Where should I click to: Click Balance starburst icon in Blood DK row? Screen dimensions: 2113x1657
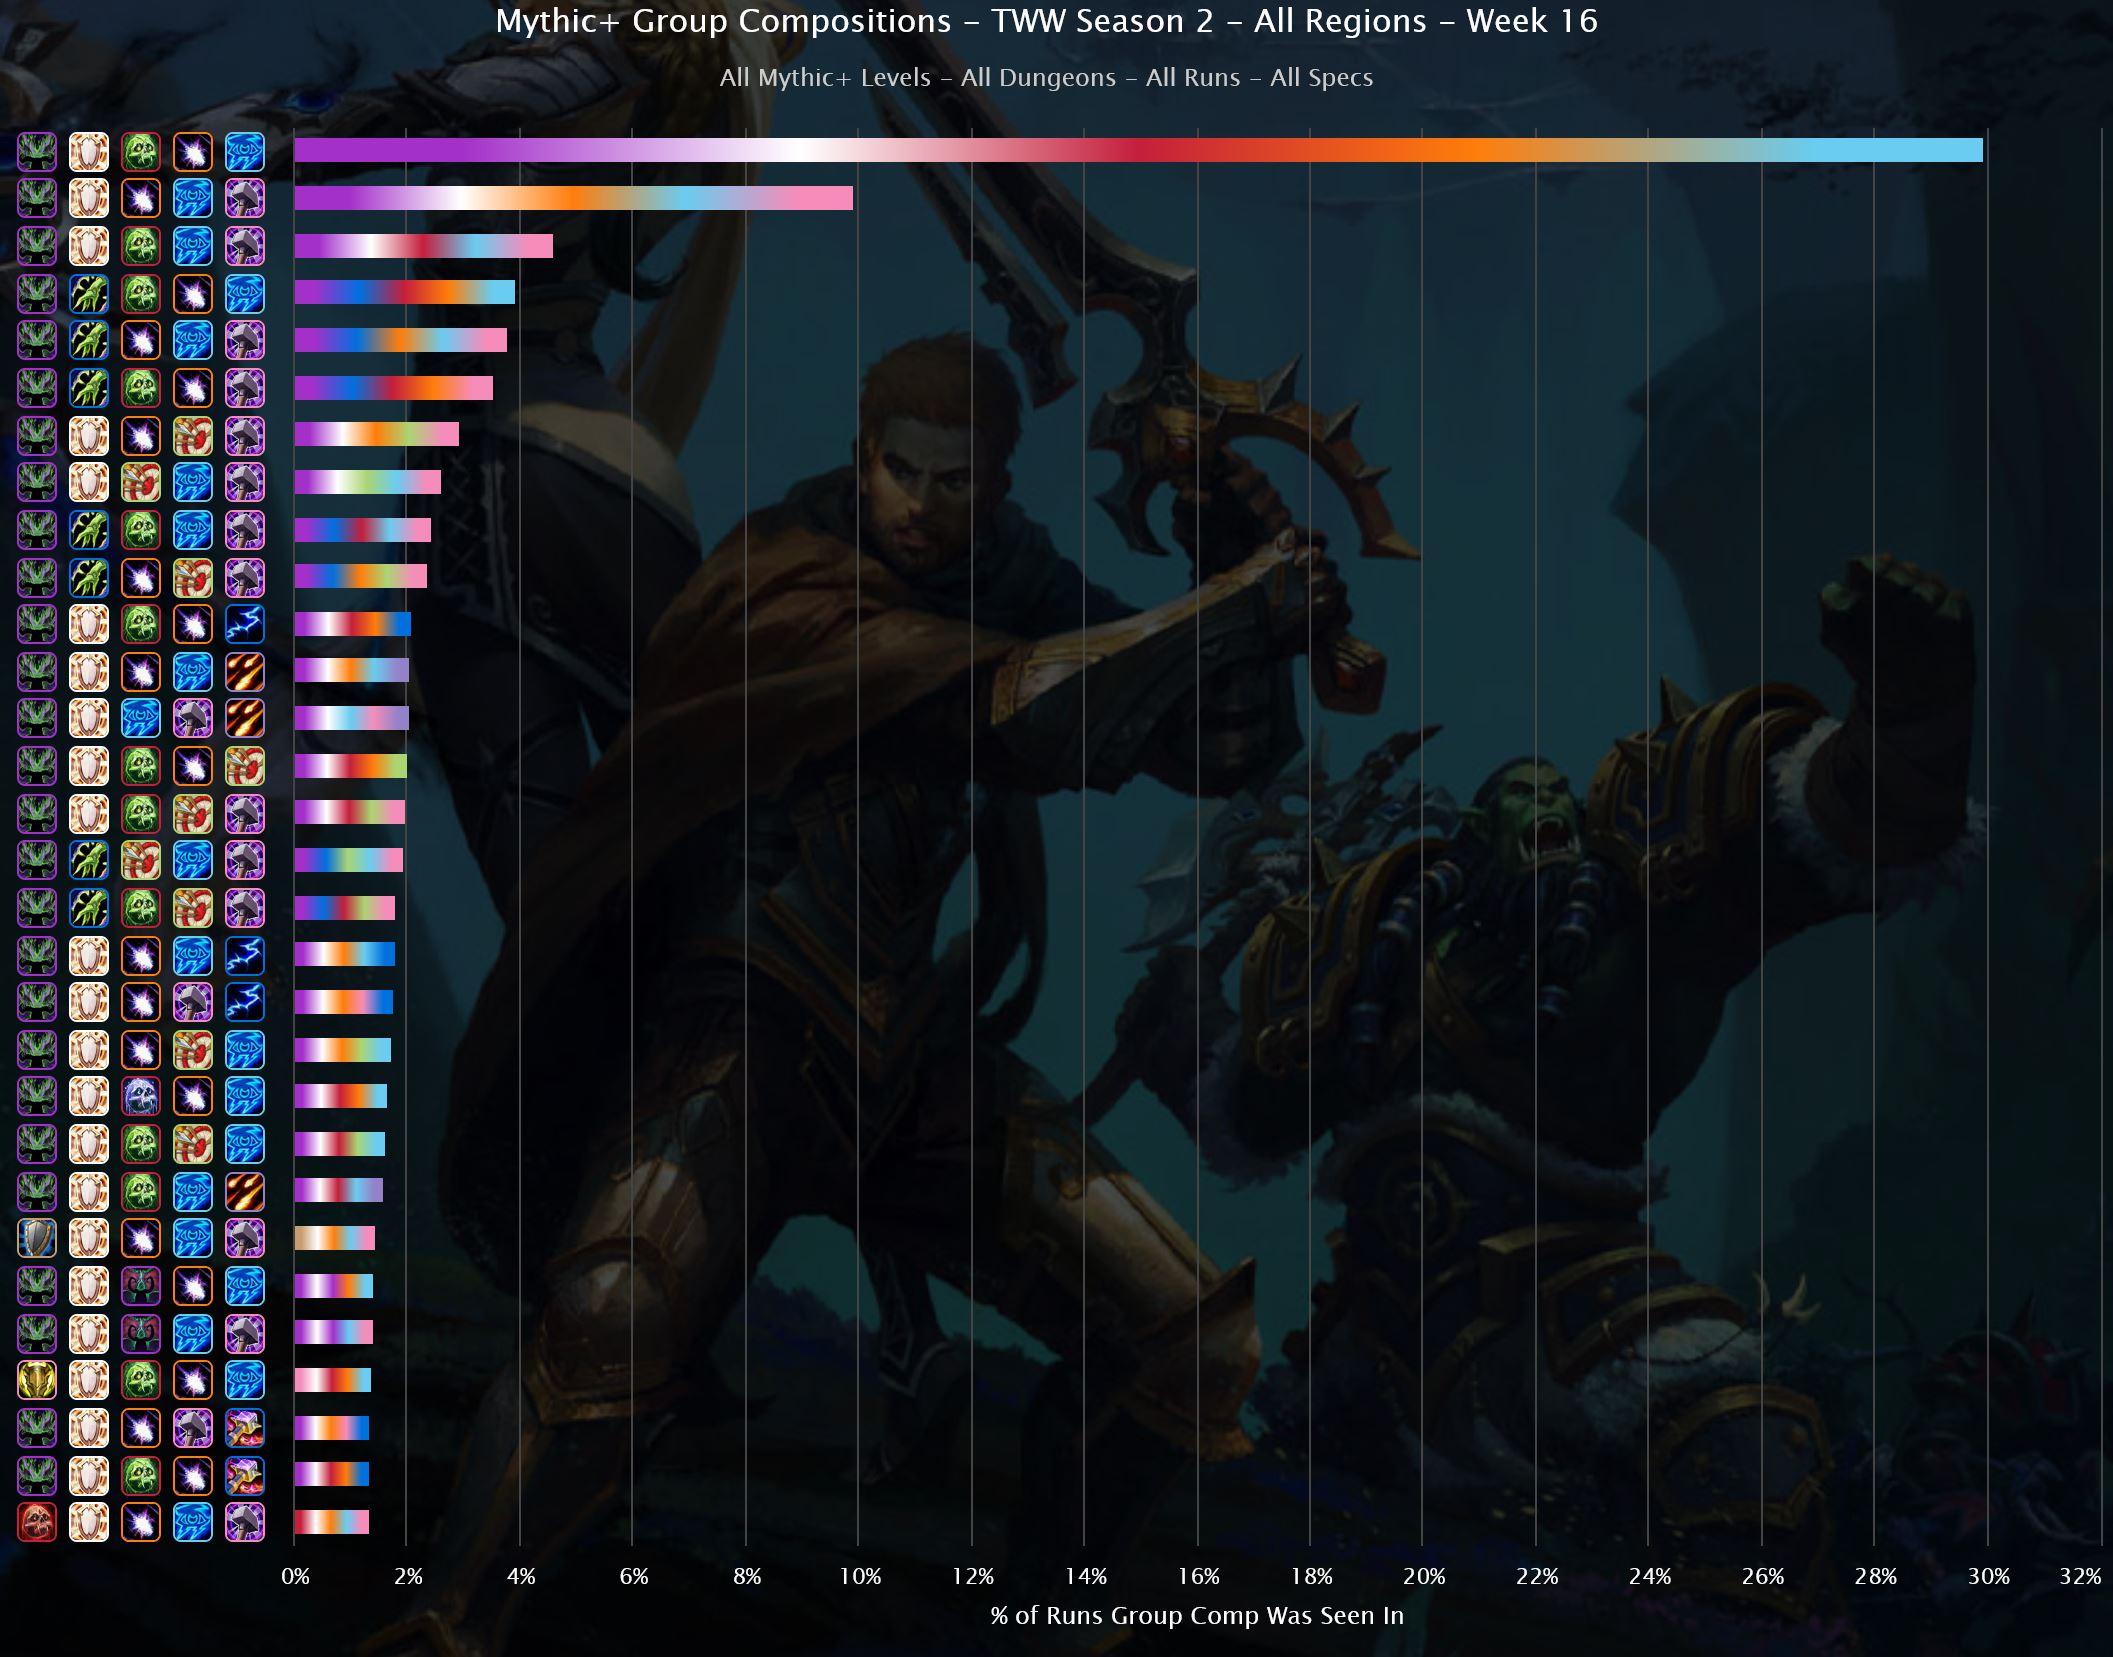(141, 1522)
